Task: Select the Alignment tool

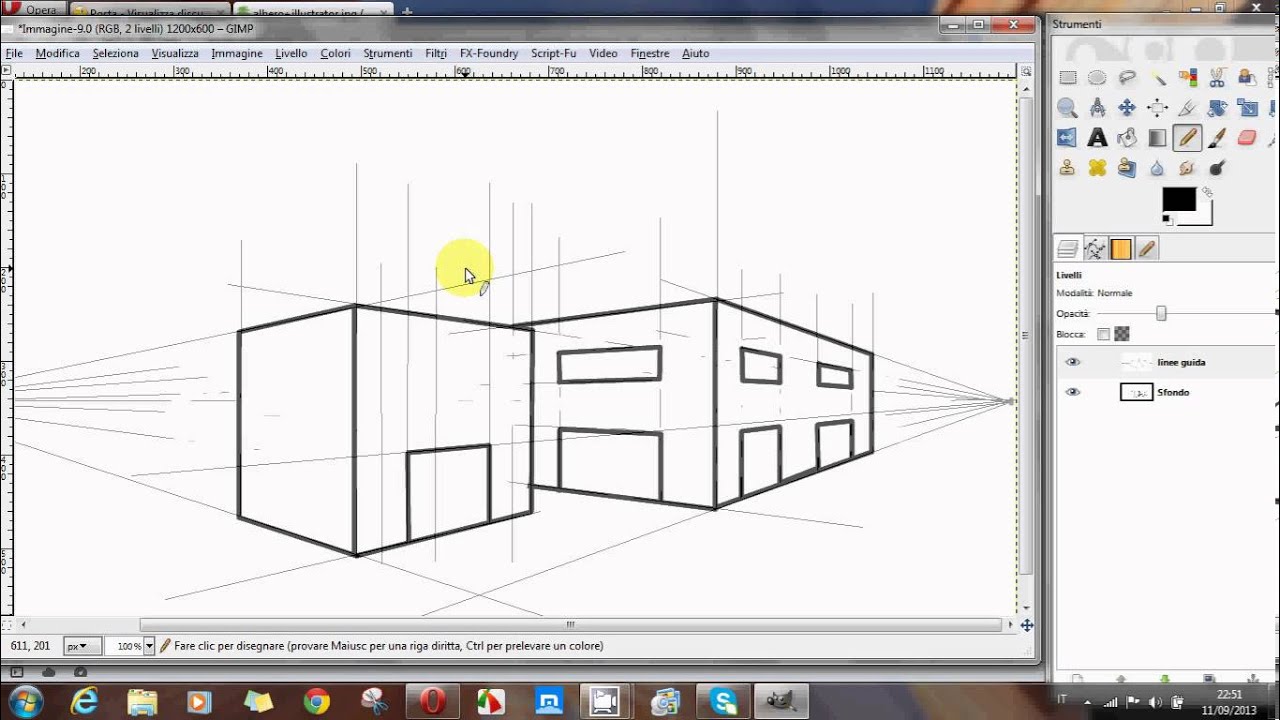Action: 1157,108
